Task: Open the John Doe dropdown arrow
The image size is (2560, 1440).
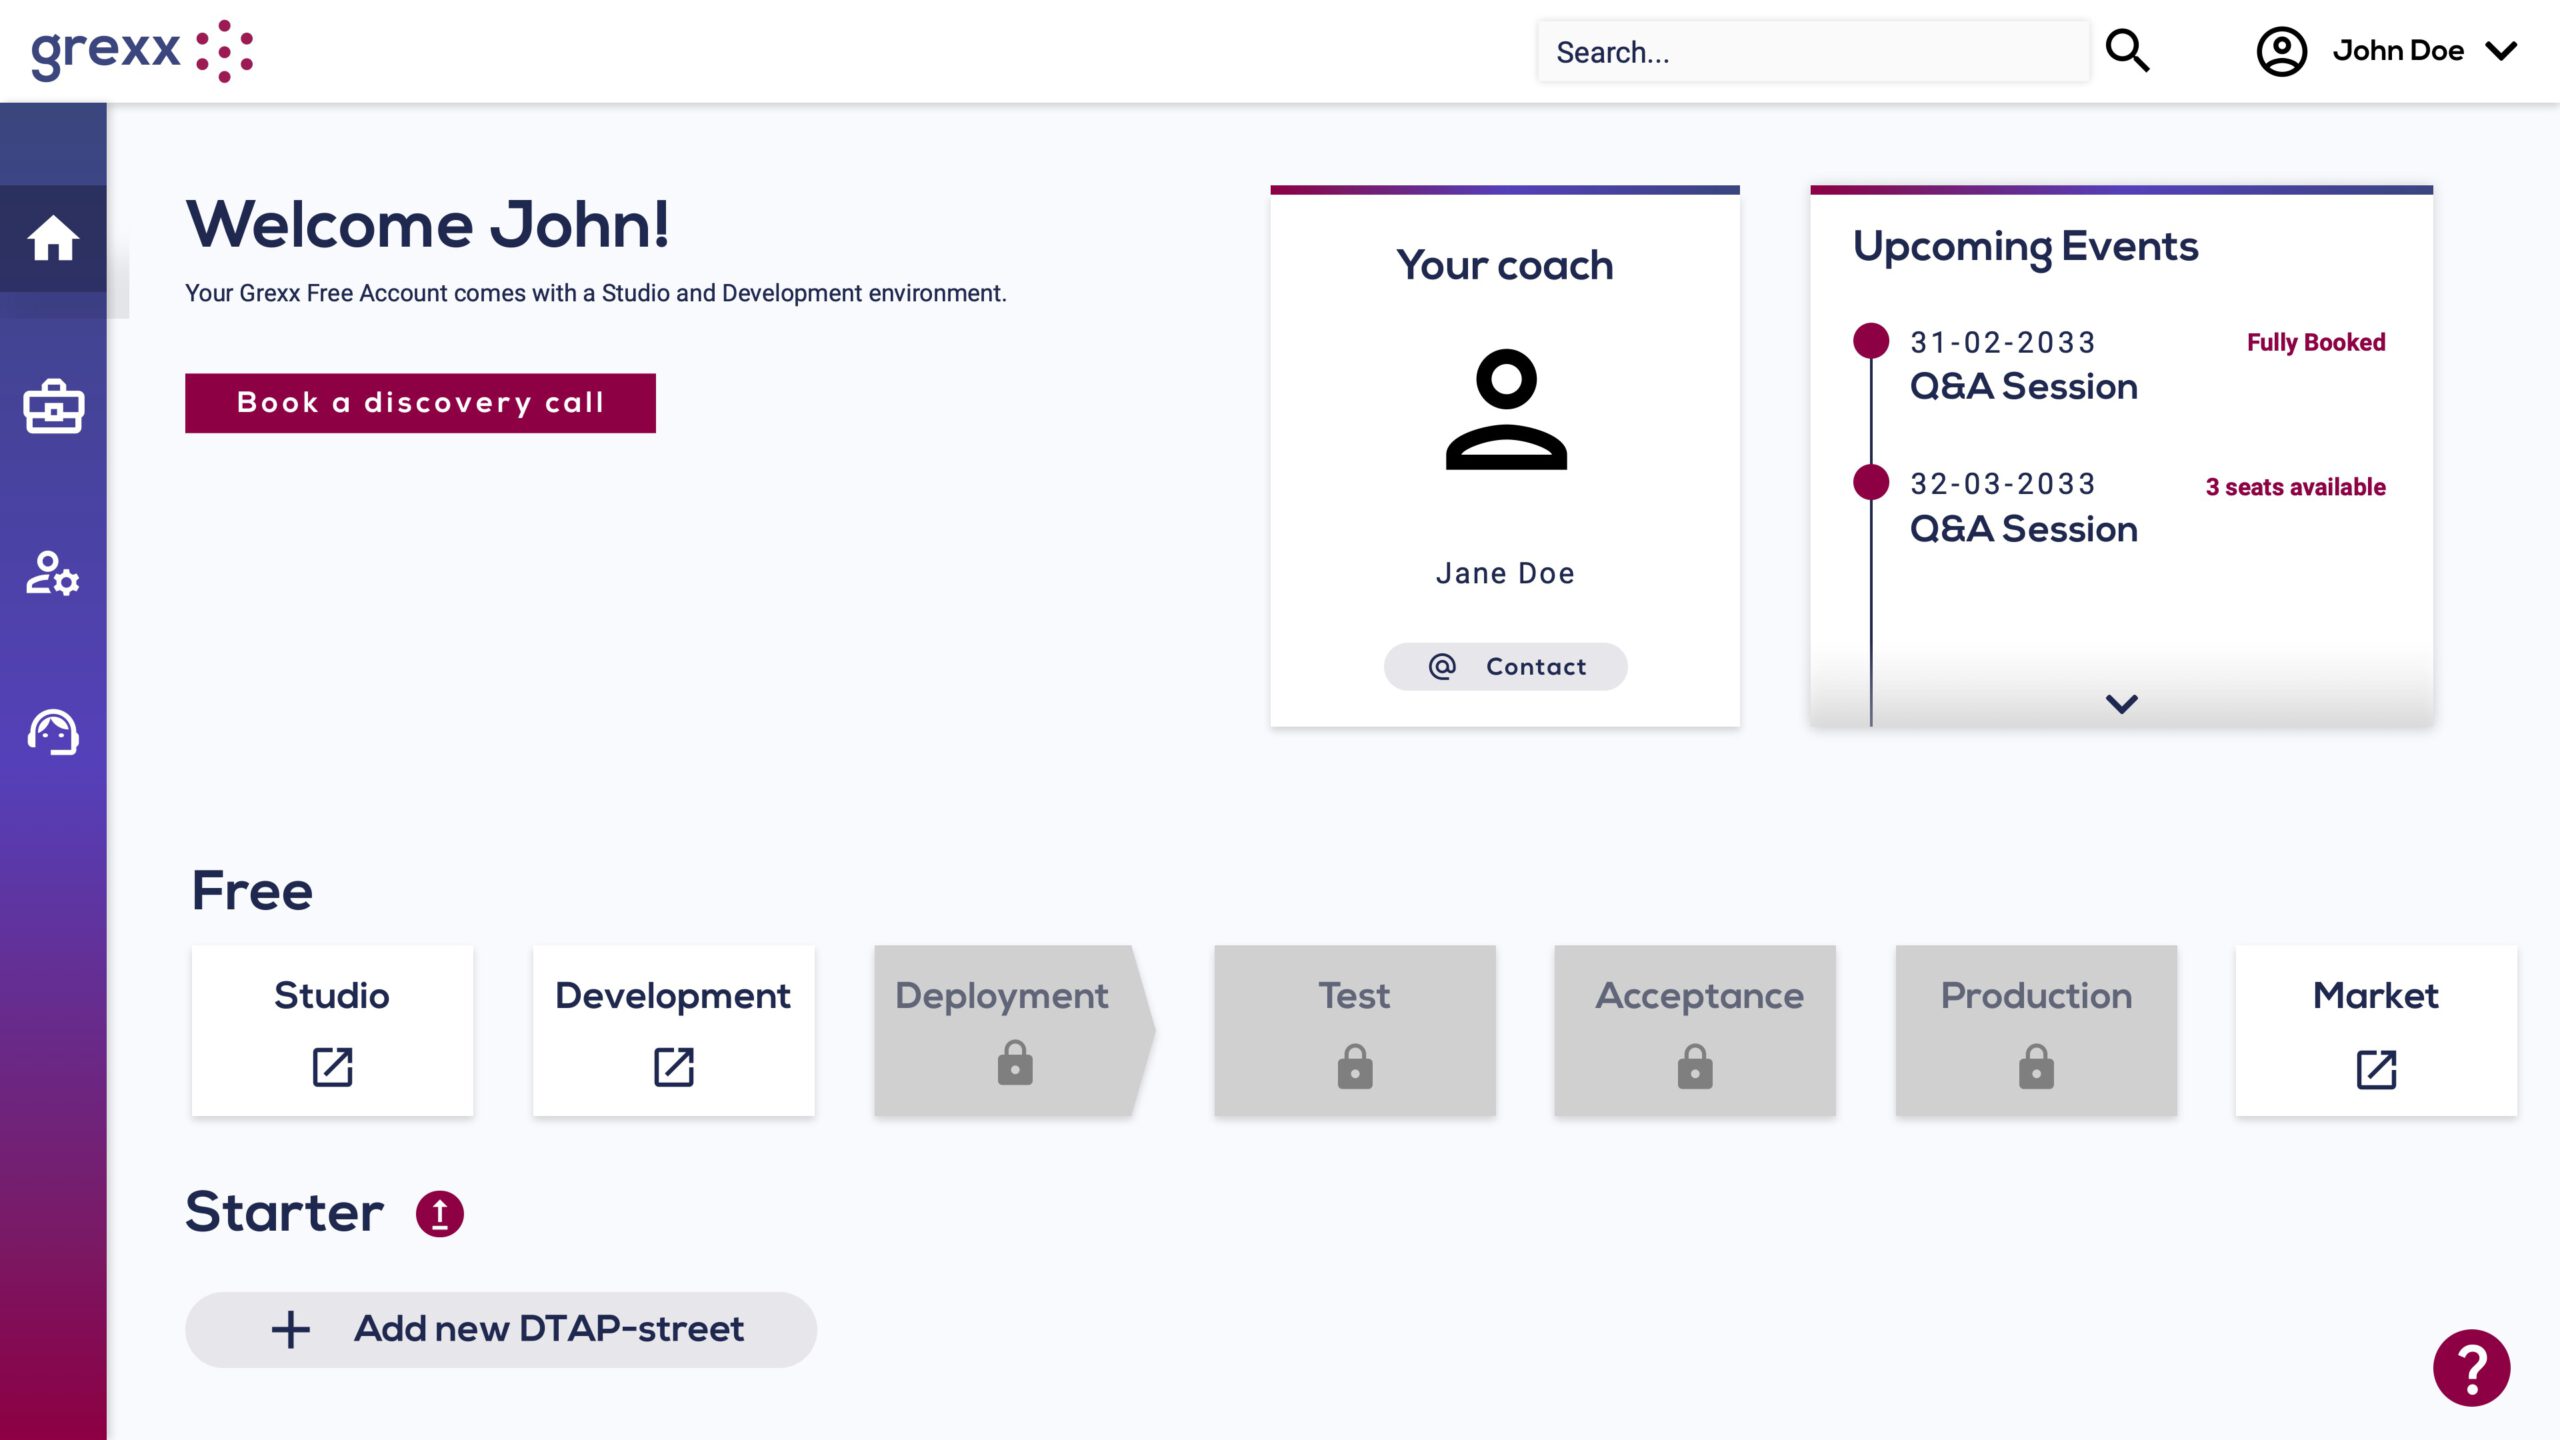Action: tap(2501, 51)
